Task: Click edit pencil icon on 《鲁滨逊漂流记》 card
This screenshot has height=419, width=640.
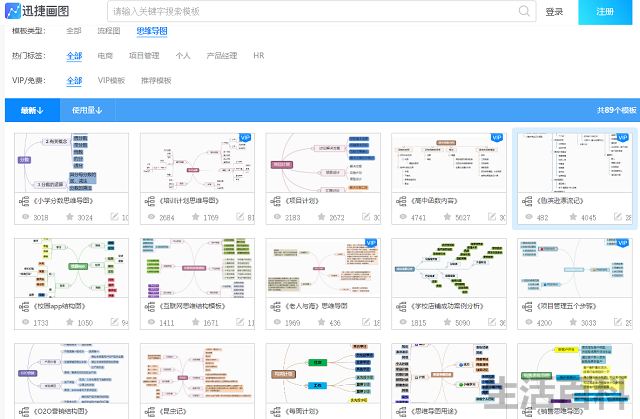Action: (618, 217)
